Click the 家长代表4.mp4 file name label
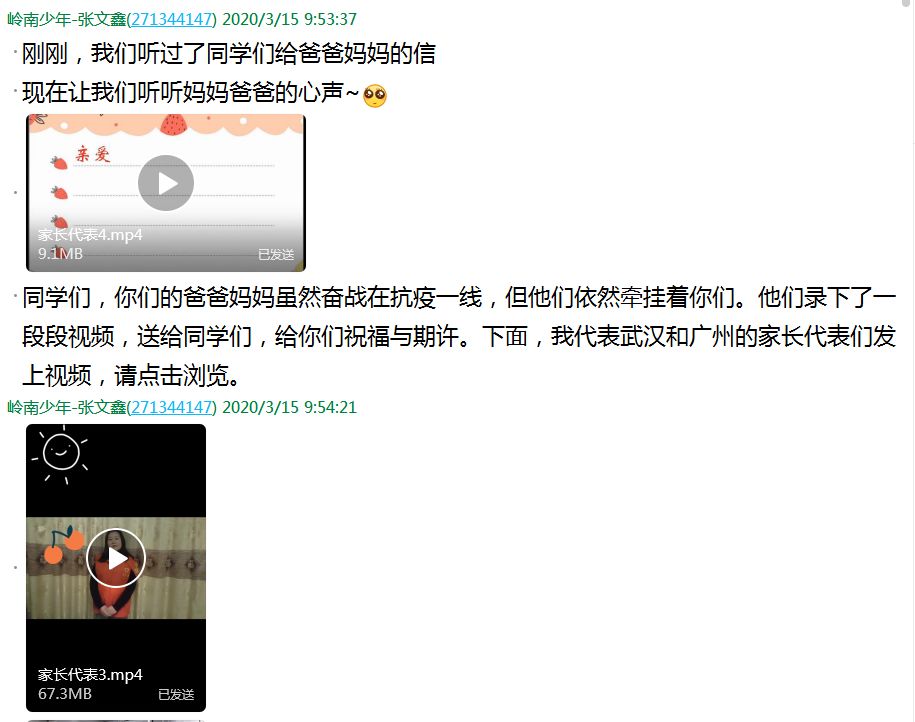915x722 pixels. click(x=90, y=235)
